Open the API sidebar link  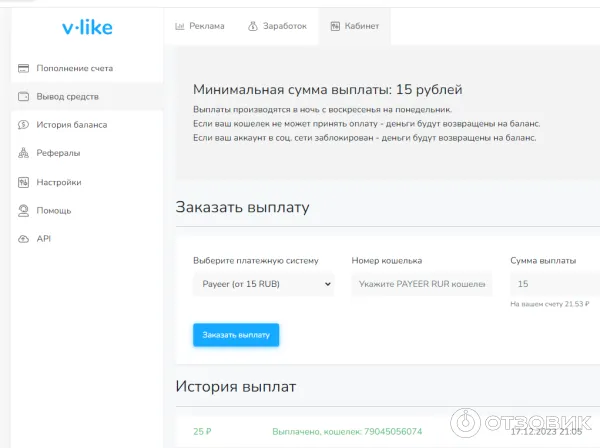[87, 239]
